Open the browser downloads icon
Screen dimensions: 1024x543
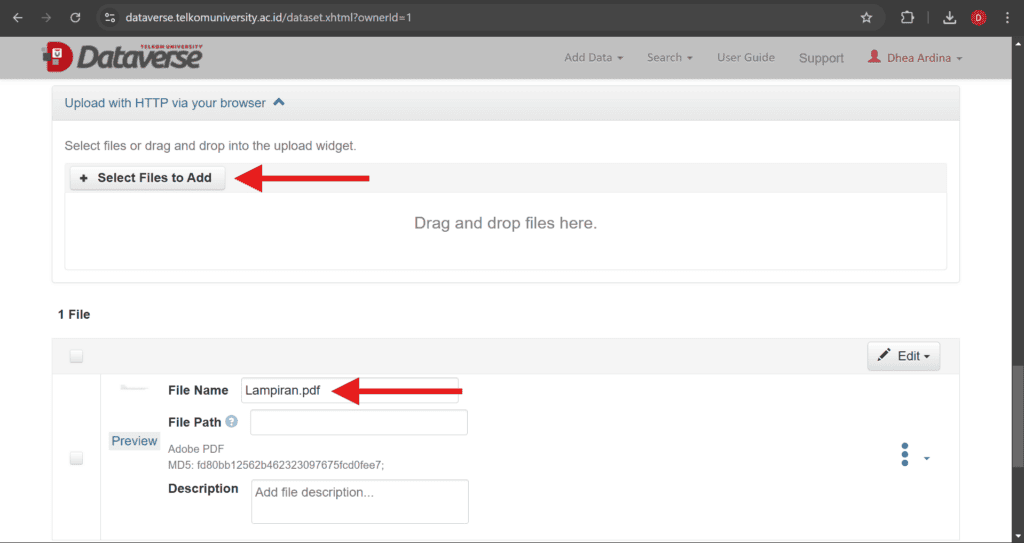pos(950,18)
